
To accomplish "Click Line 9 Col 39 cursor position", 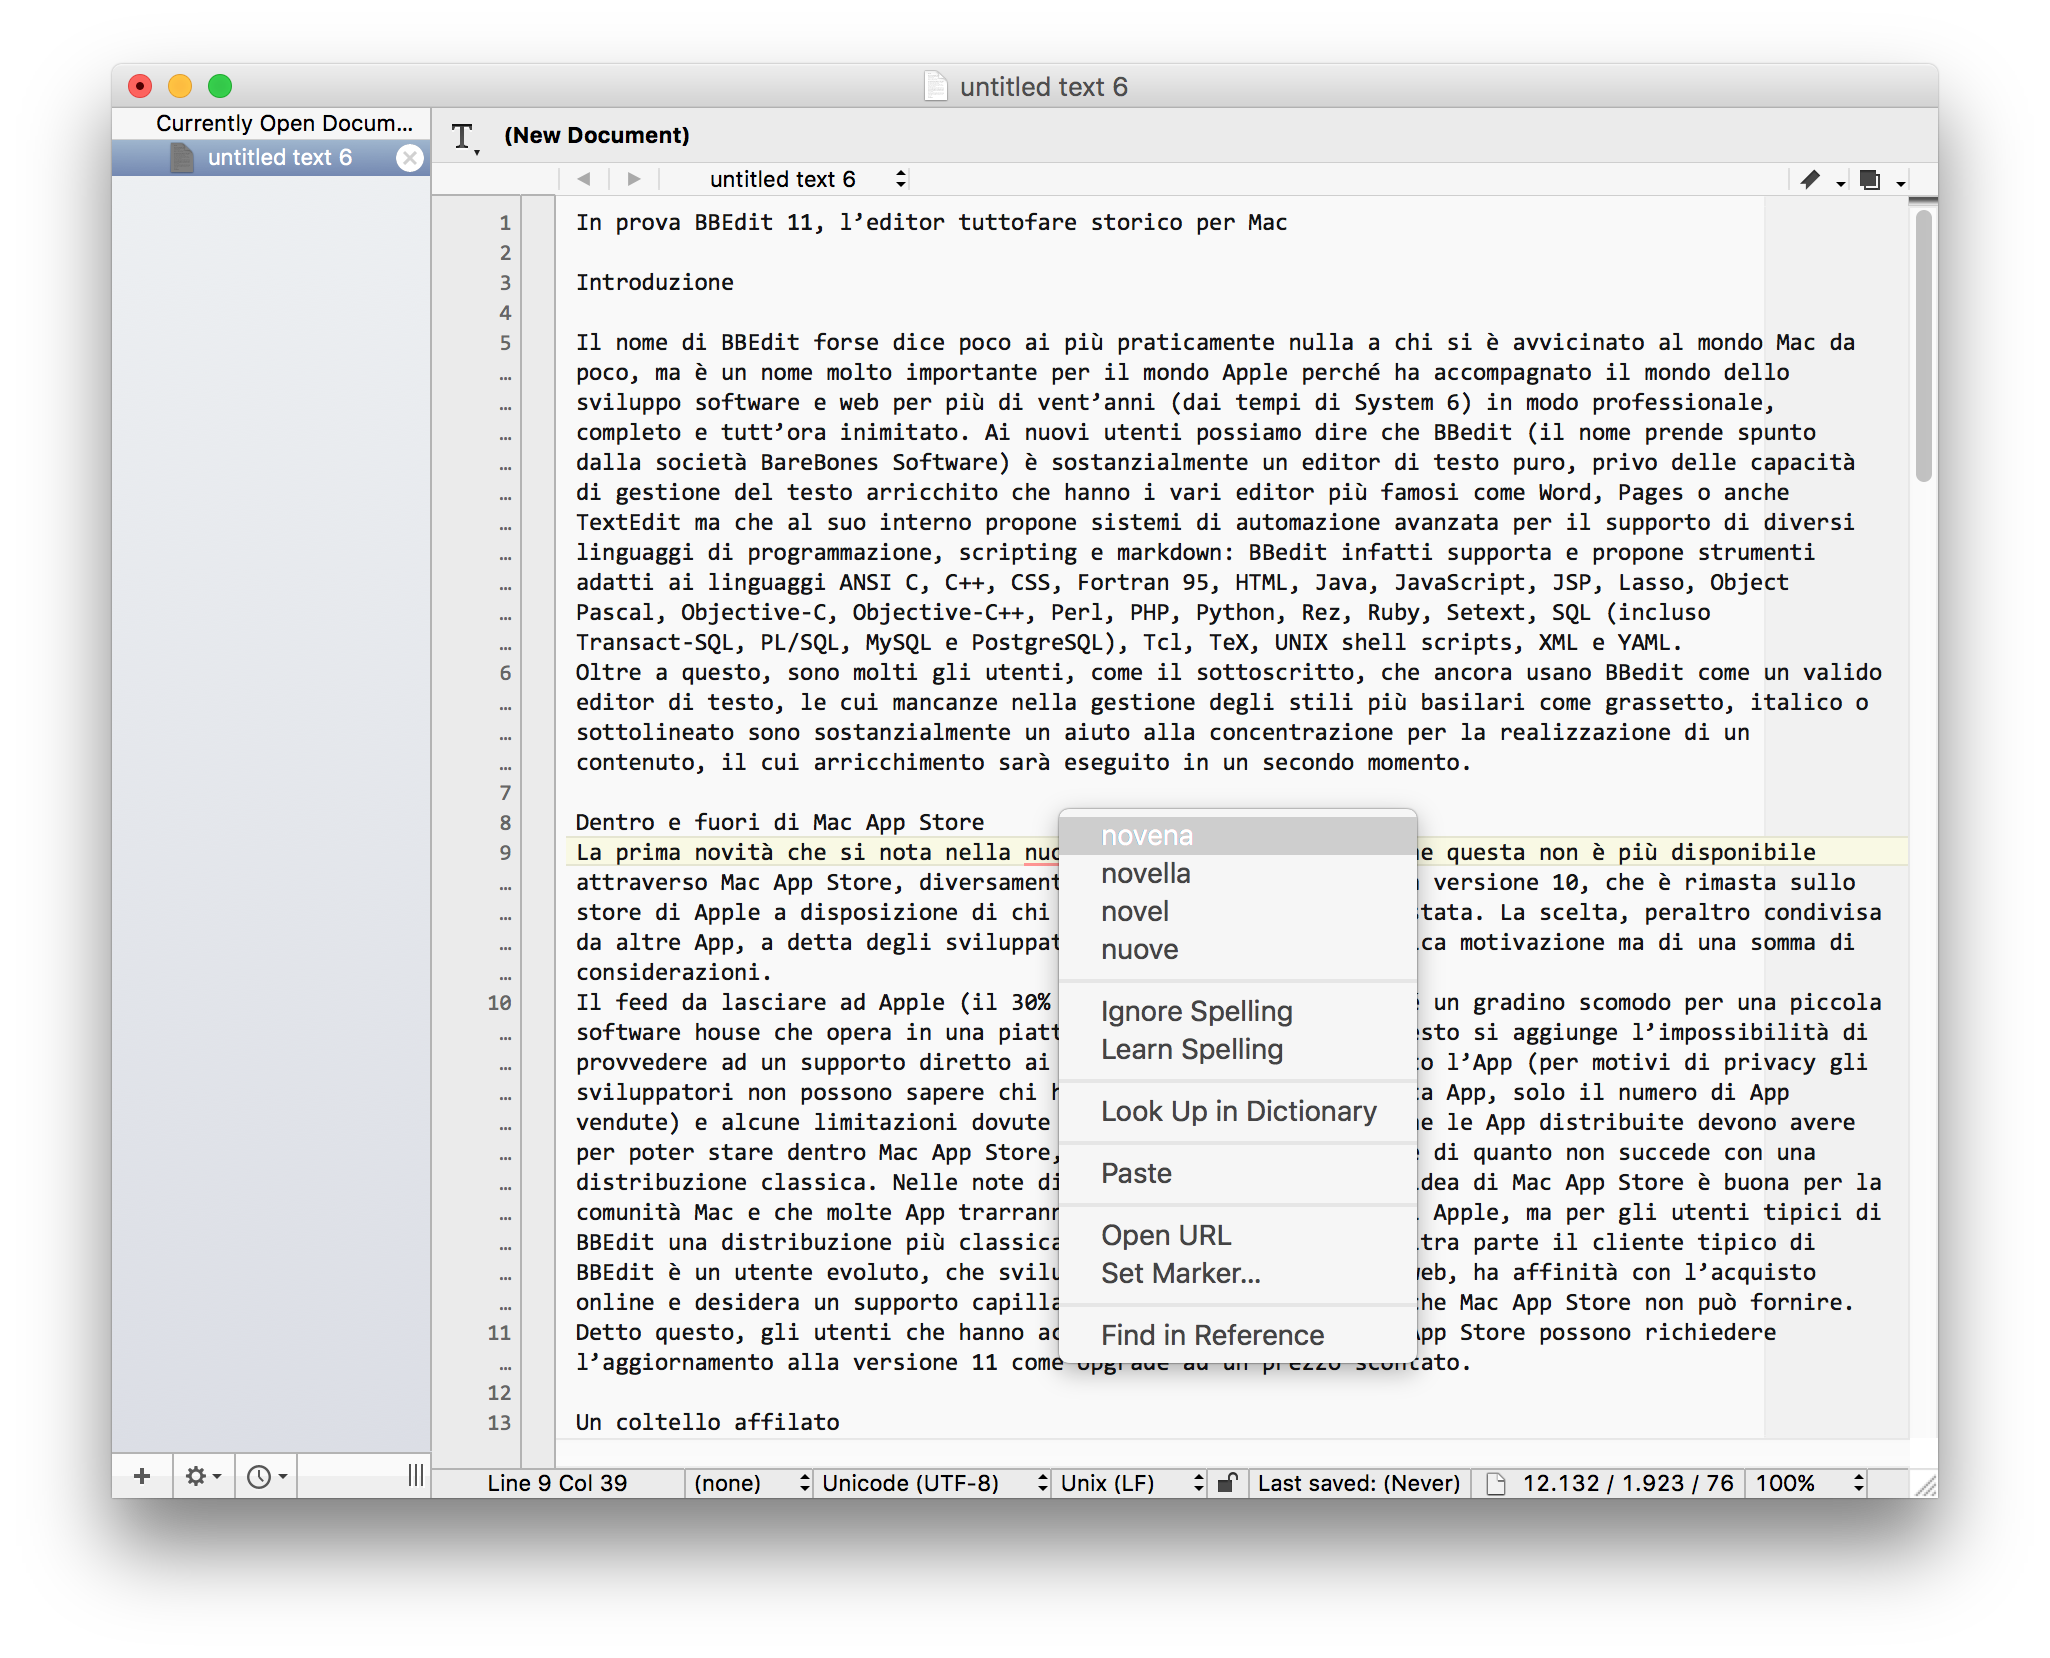I will (557, 1483).
